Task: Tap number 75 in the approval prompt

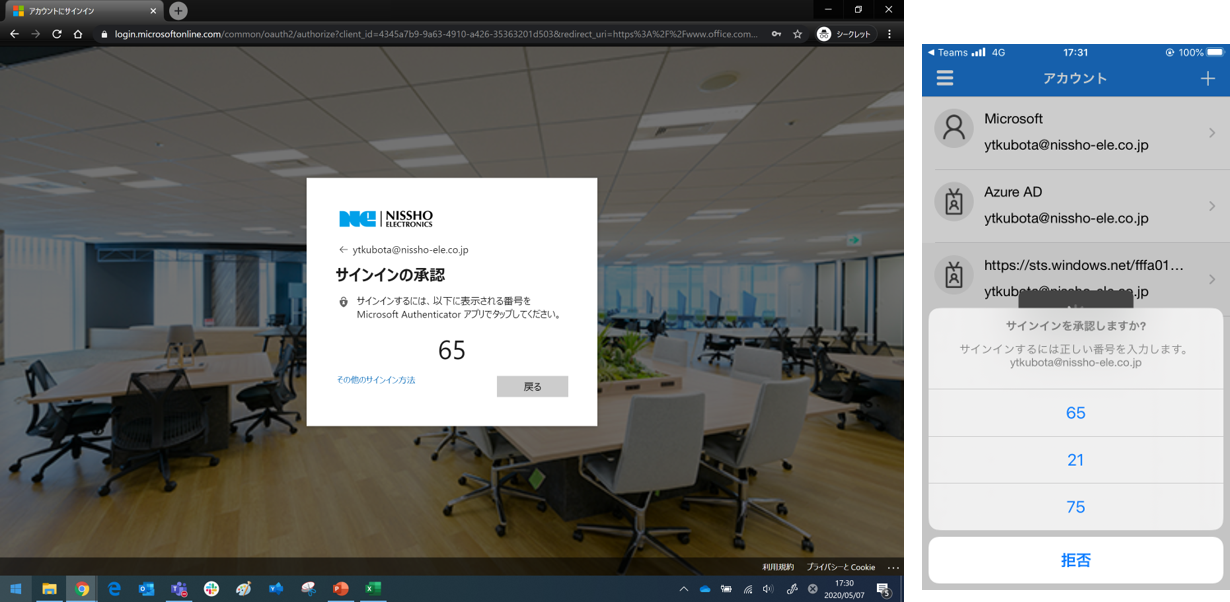Action: [x=1076, y=507]
